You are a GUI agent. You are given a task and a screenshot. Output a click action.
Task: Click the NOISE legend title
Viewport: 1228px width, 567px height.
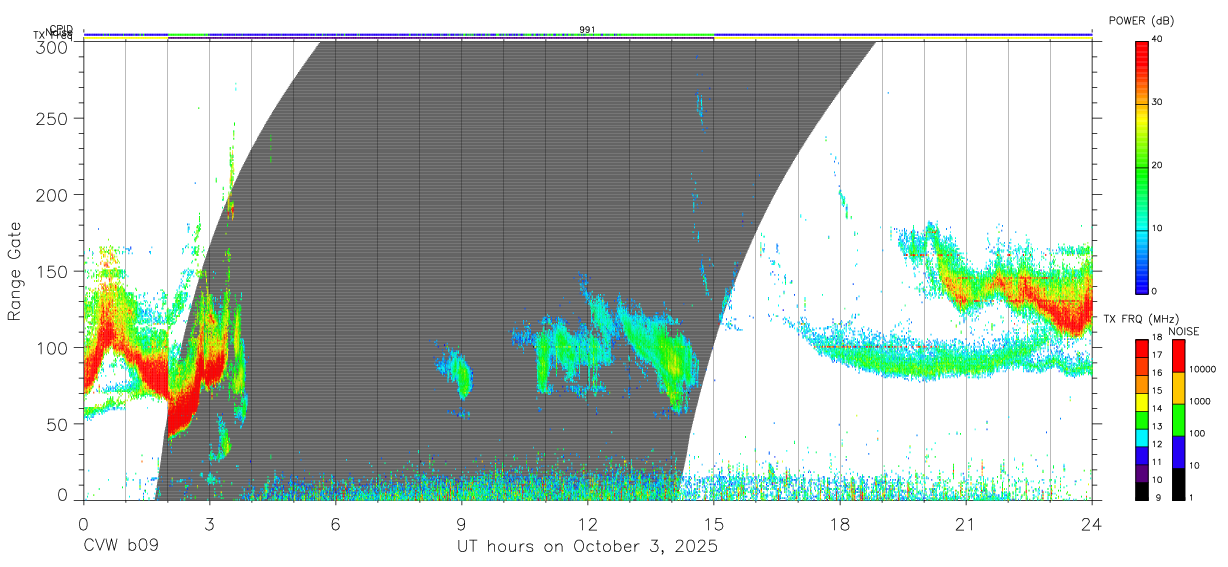coord(1183,331)
